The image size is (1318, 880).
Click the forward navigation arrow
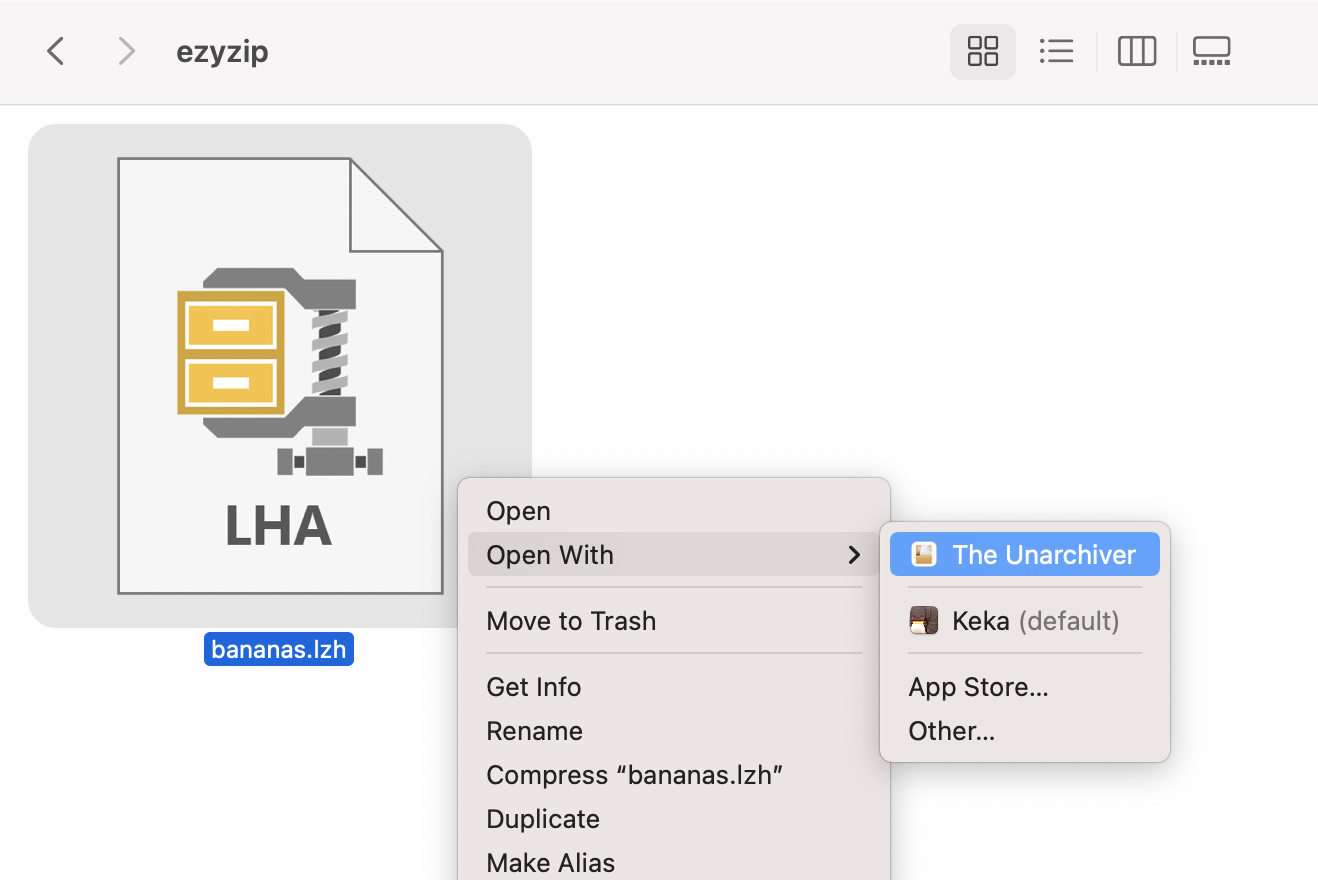pos(126,51)
